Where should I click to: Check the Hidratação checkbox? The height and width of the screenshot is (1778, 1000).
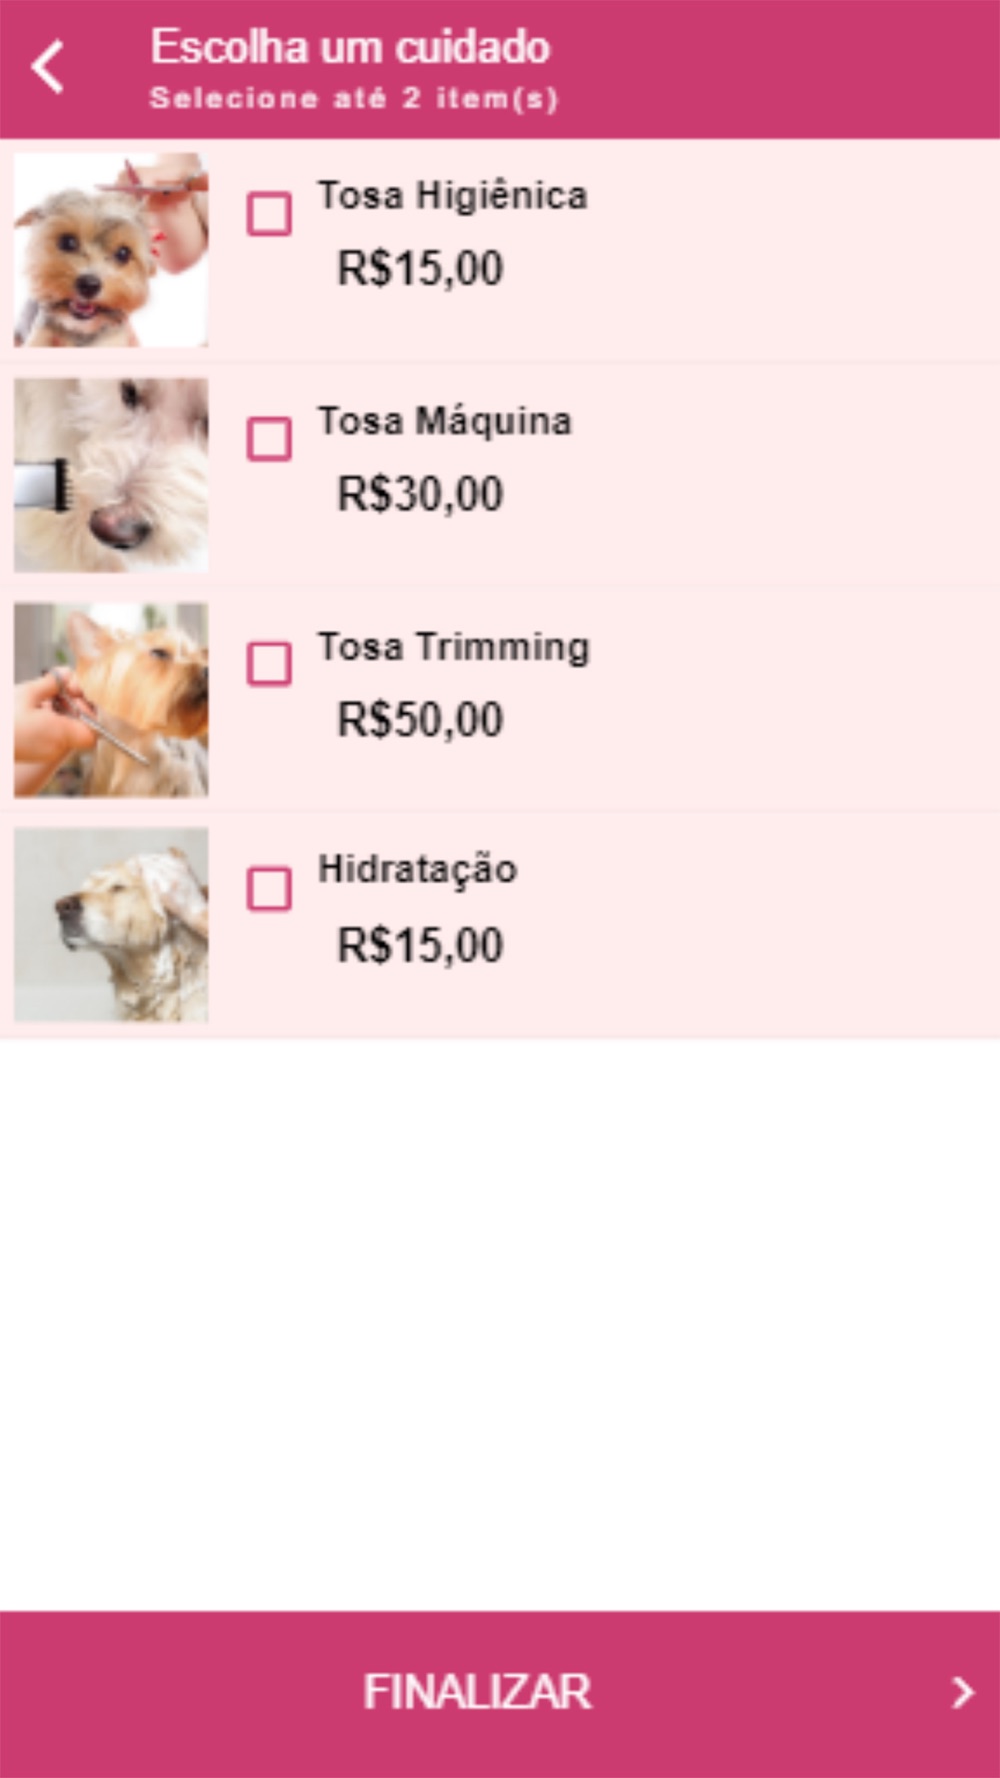pyautogui.click(x=269, y=889)
